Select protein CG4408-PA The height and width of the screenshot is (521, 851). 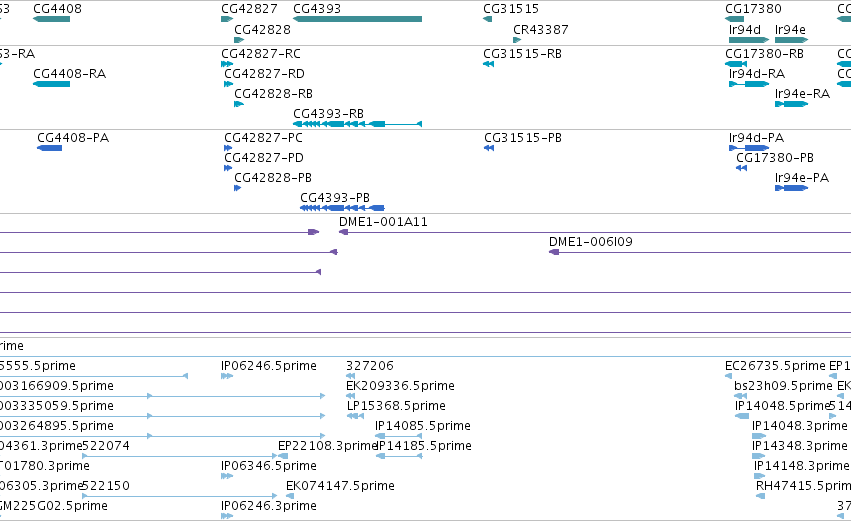(73, 138)
